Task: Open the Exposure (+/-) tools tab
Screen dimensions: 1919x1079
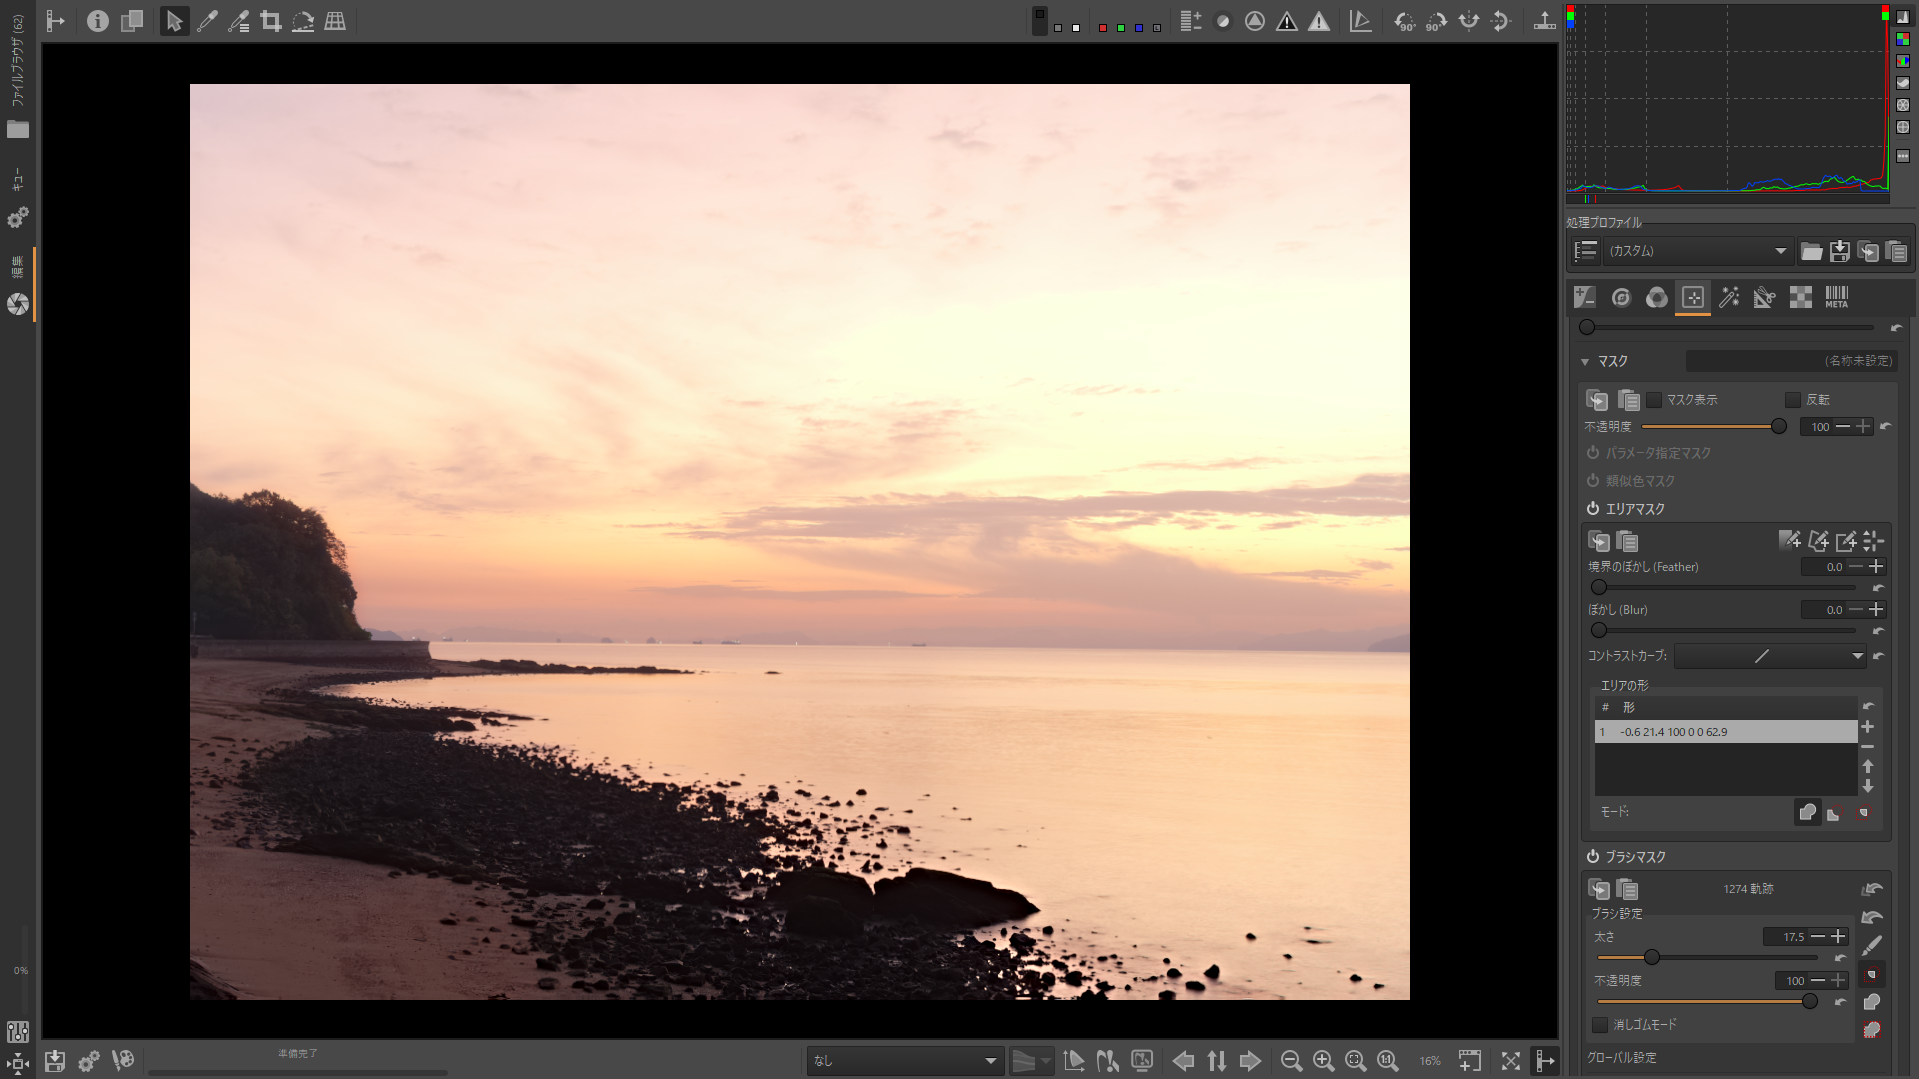Action: pos(1584,297)
